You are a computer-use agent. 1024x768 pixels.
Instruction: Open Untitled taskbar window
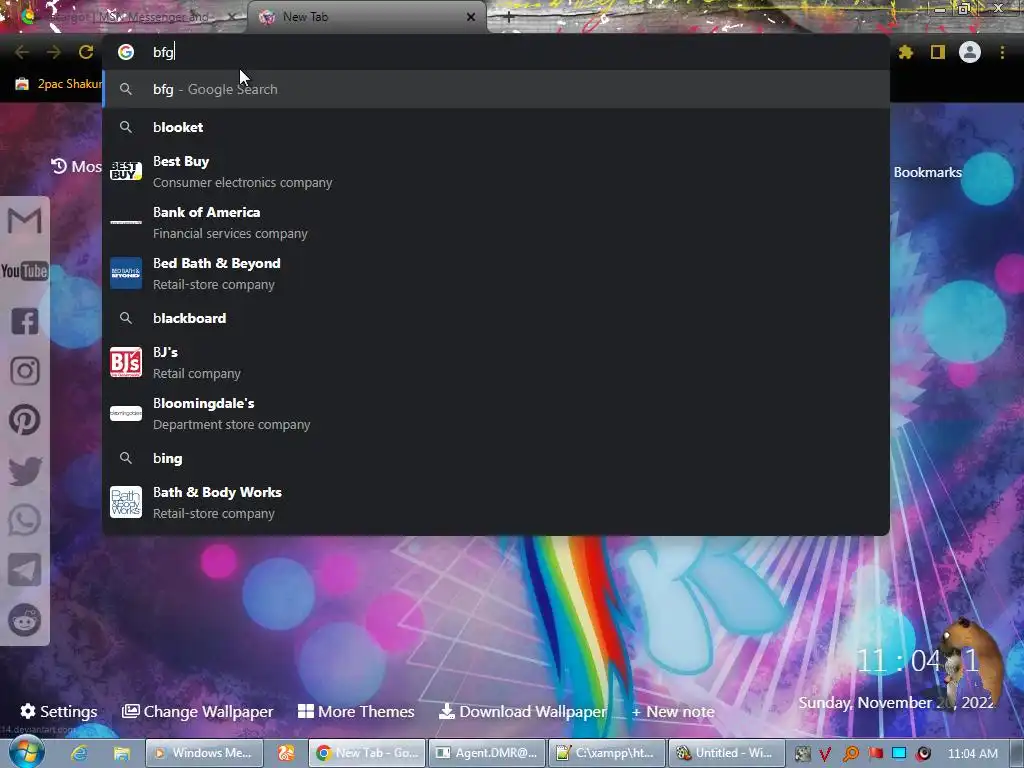(728, 753)
